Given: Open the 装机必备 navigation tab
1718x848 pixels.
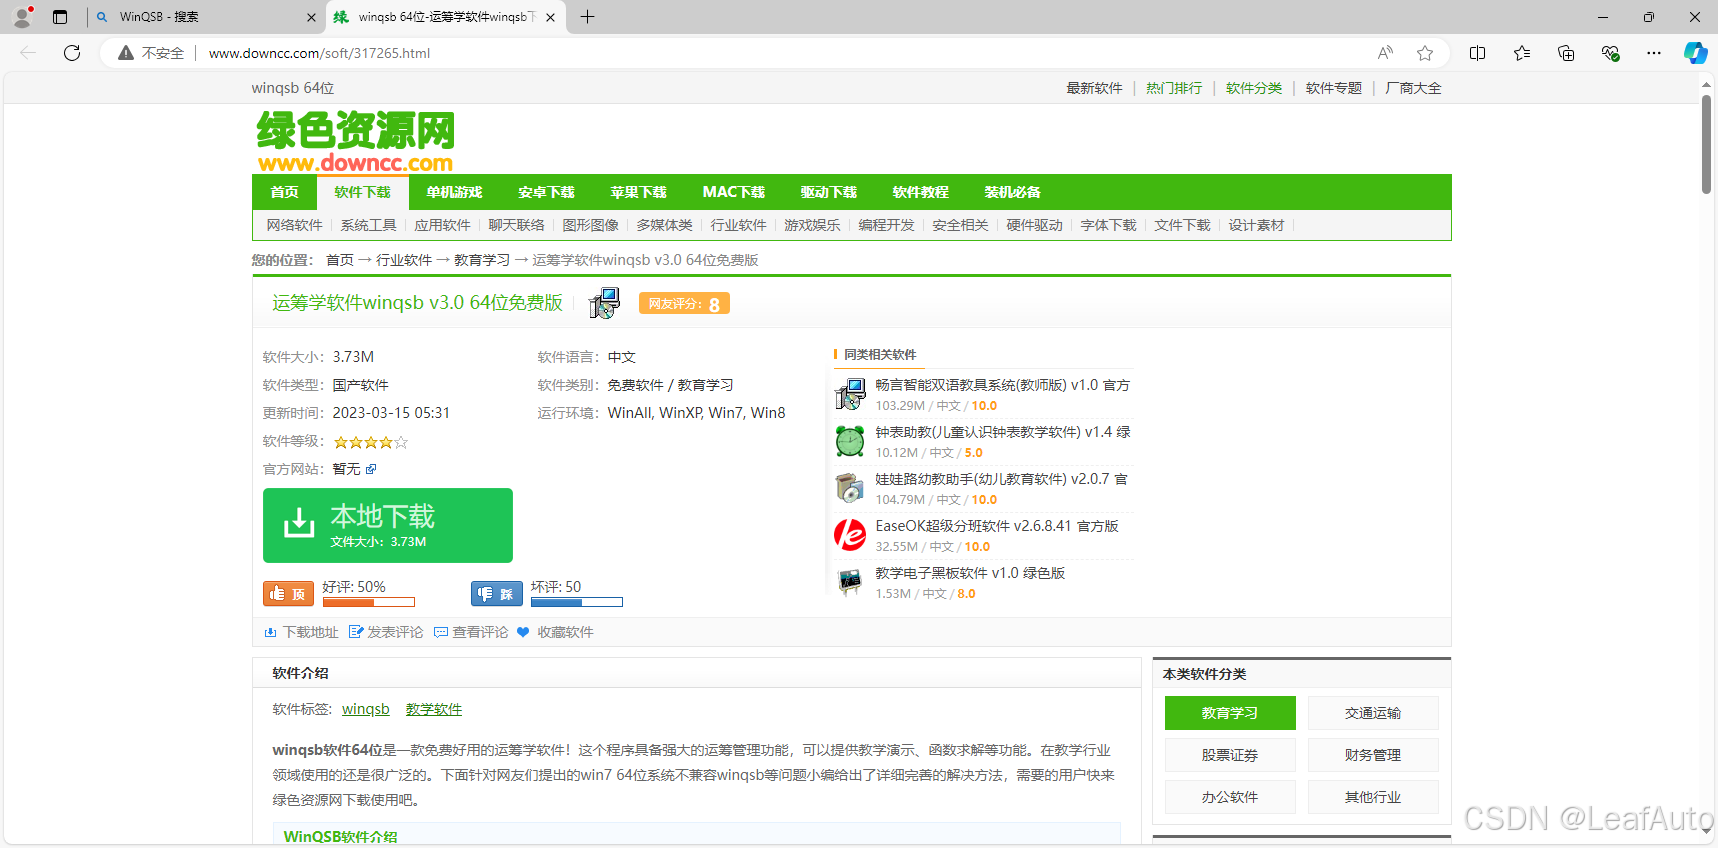Looking at the screenshot, I should click(x=1013, y=192).
